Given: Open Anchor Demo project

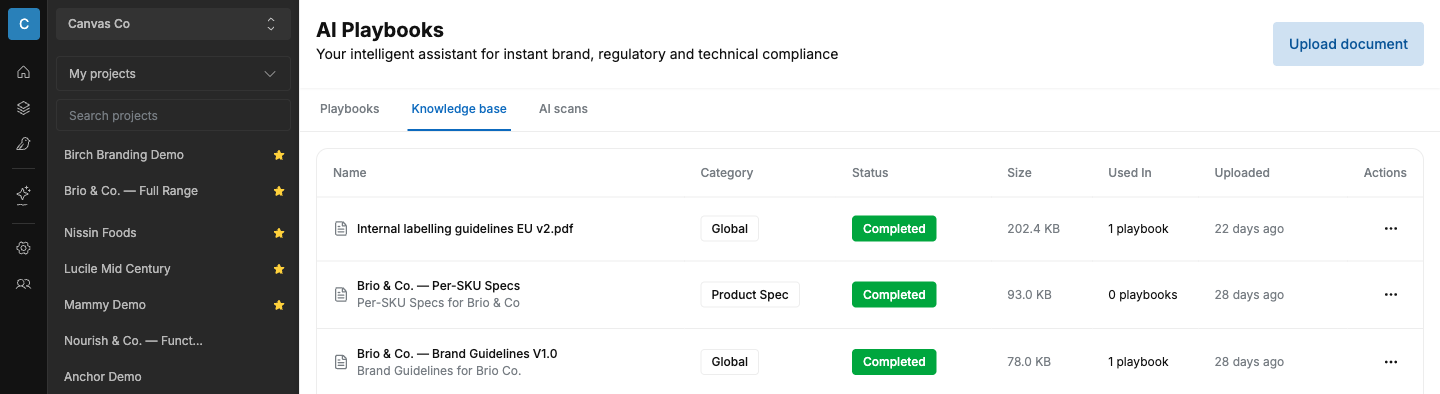Looking at the screenshot, I should [x=103, y=377].
